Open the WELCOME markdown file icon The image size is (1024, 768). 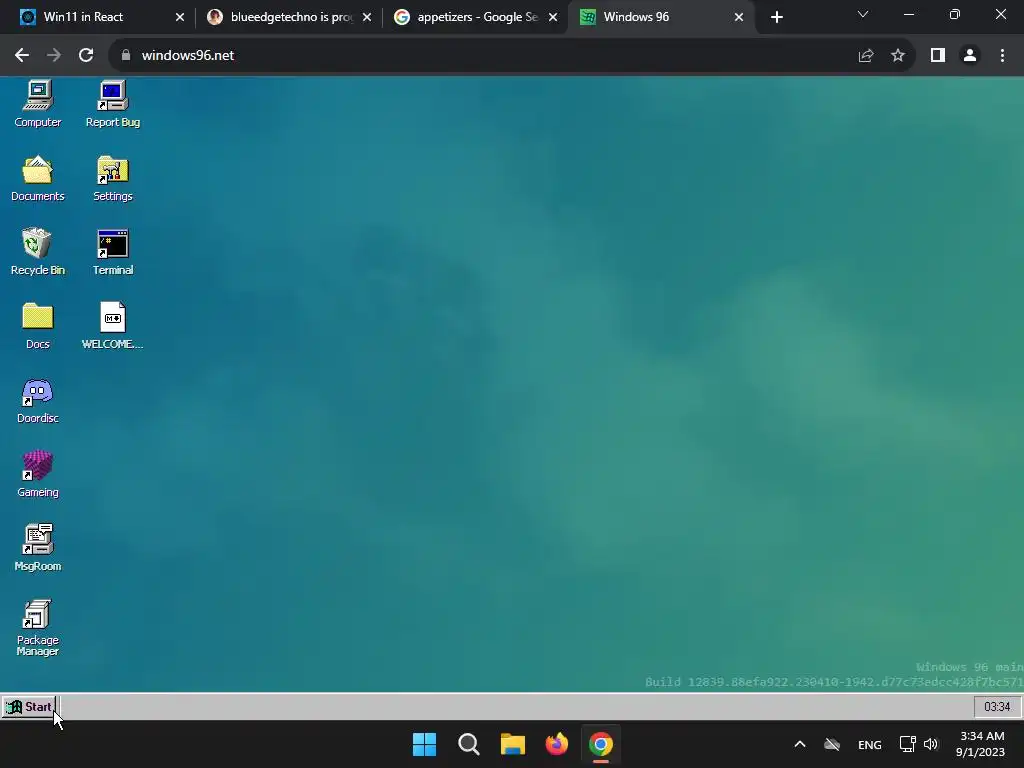113,326
